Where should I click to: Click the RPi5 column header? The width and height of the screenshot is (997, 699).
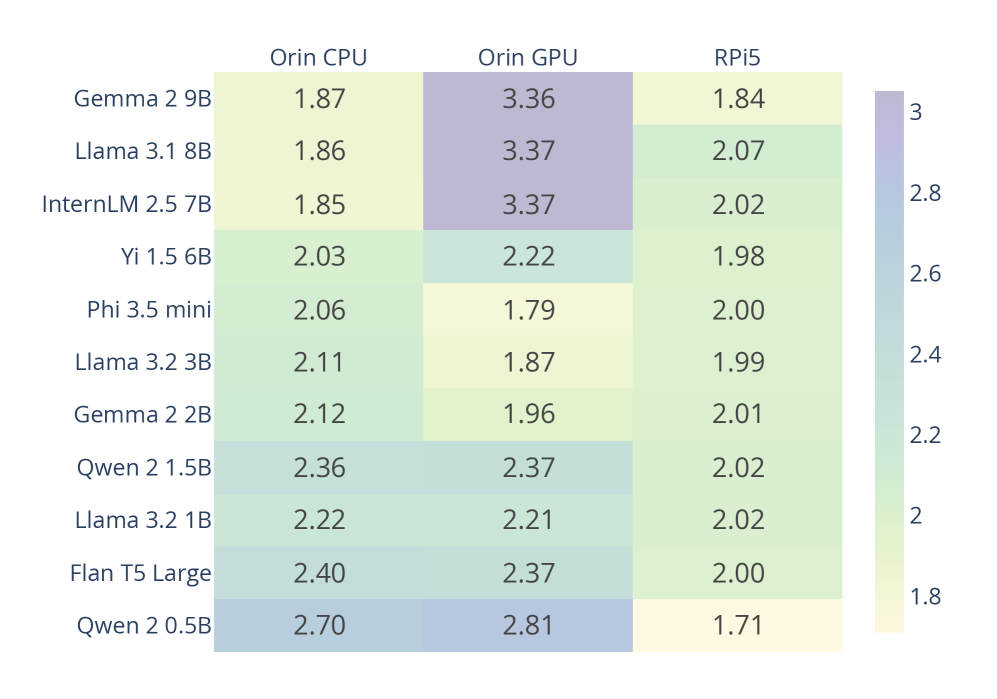(738, 58)
